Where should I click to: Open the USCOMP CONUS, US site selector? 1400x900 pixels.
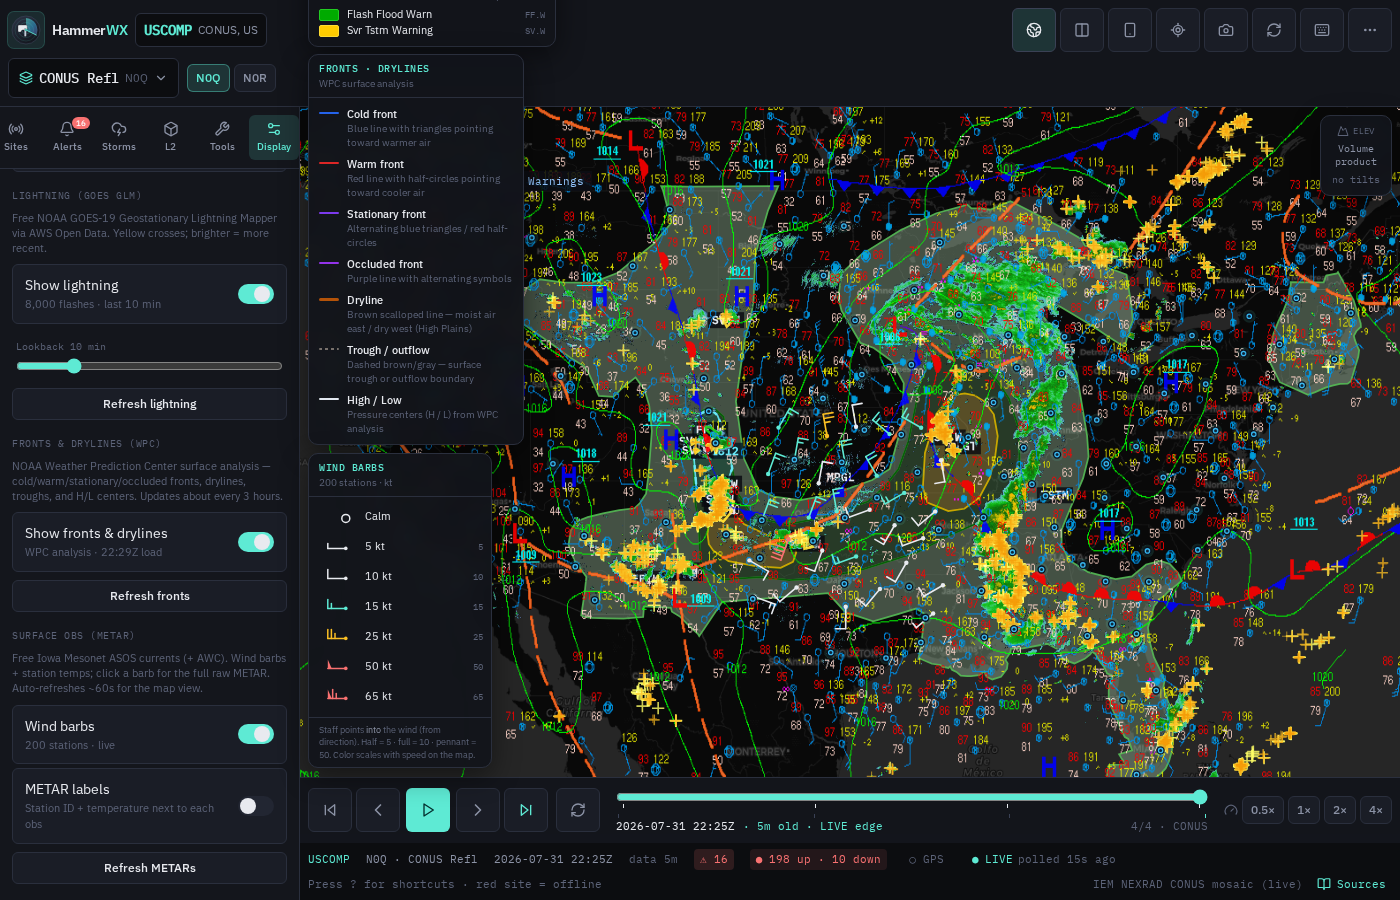[x=201, y=30]
